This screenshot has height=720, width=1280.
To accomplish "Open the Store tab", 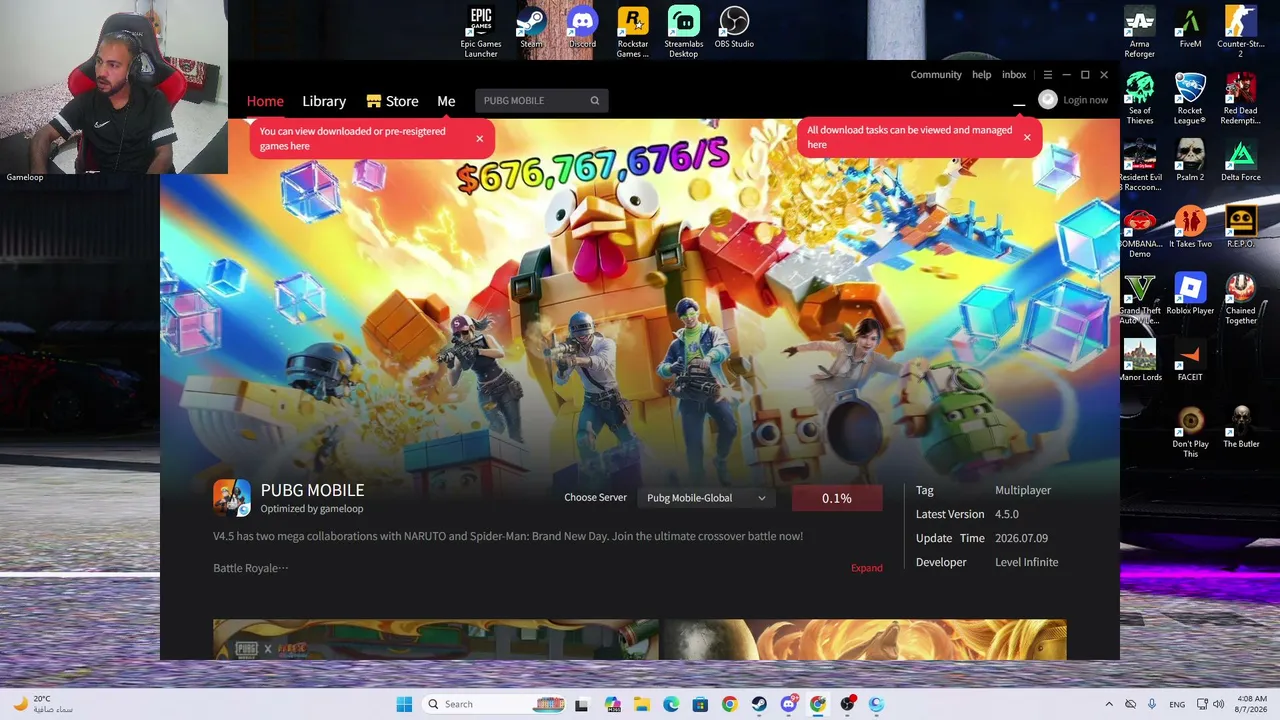I will (x=392, y=101).
